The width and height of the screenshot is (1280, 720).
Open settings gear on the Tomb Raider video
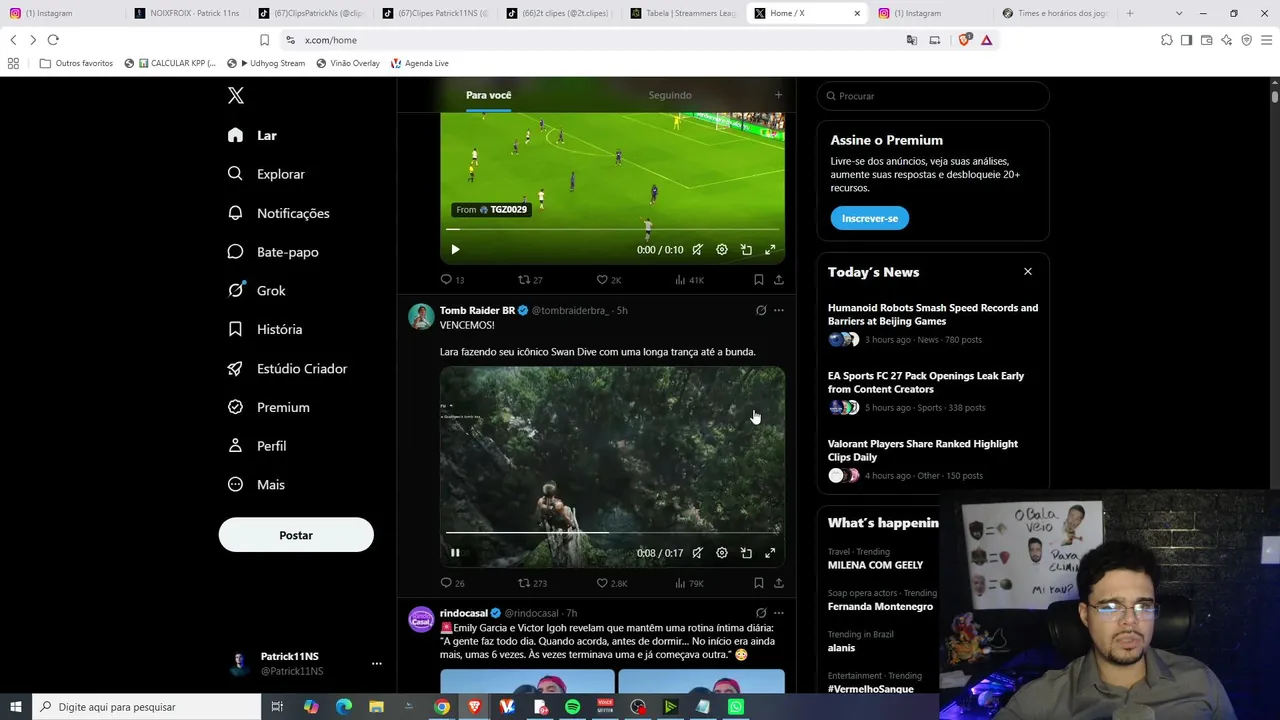[x=722, y=553]
